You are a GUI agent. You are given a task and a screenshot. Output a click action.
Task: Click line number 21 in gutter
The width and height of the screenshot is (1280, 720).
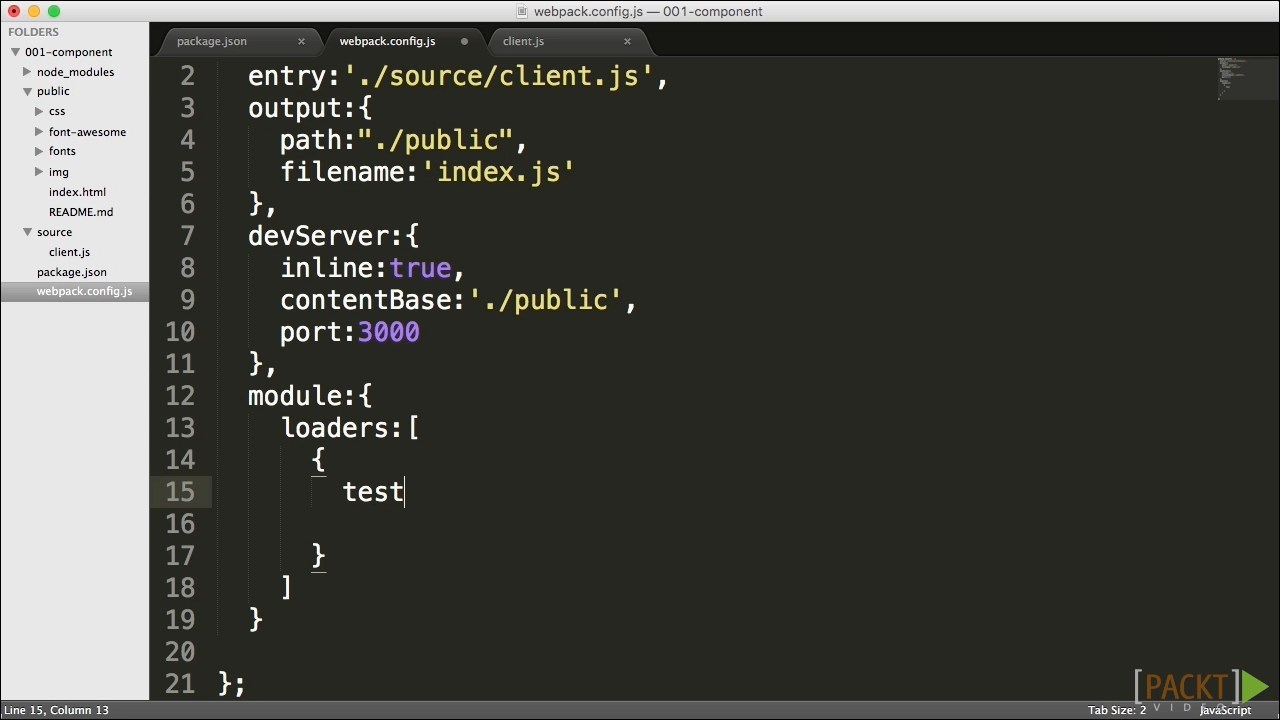tap(180, 684)
